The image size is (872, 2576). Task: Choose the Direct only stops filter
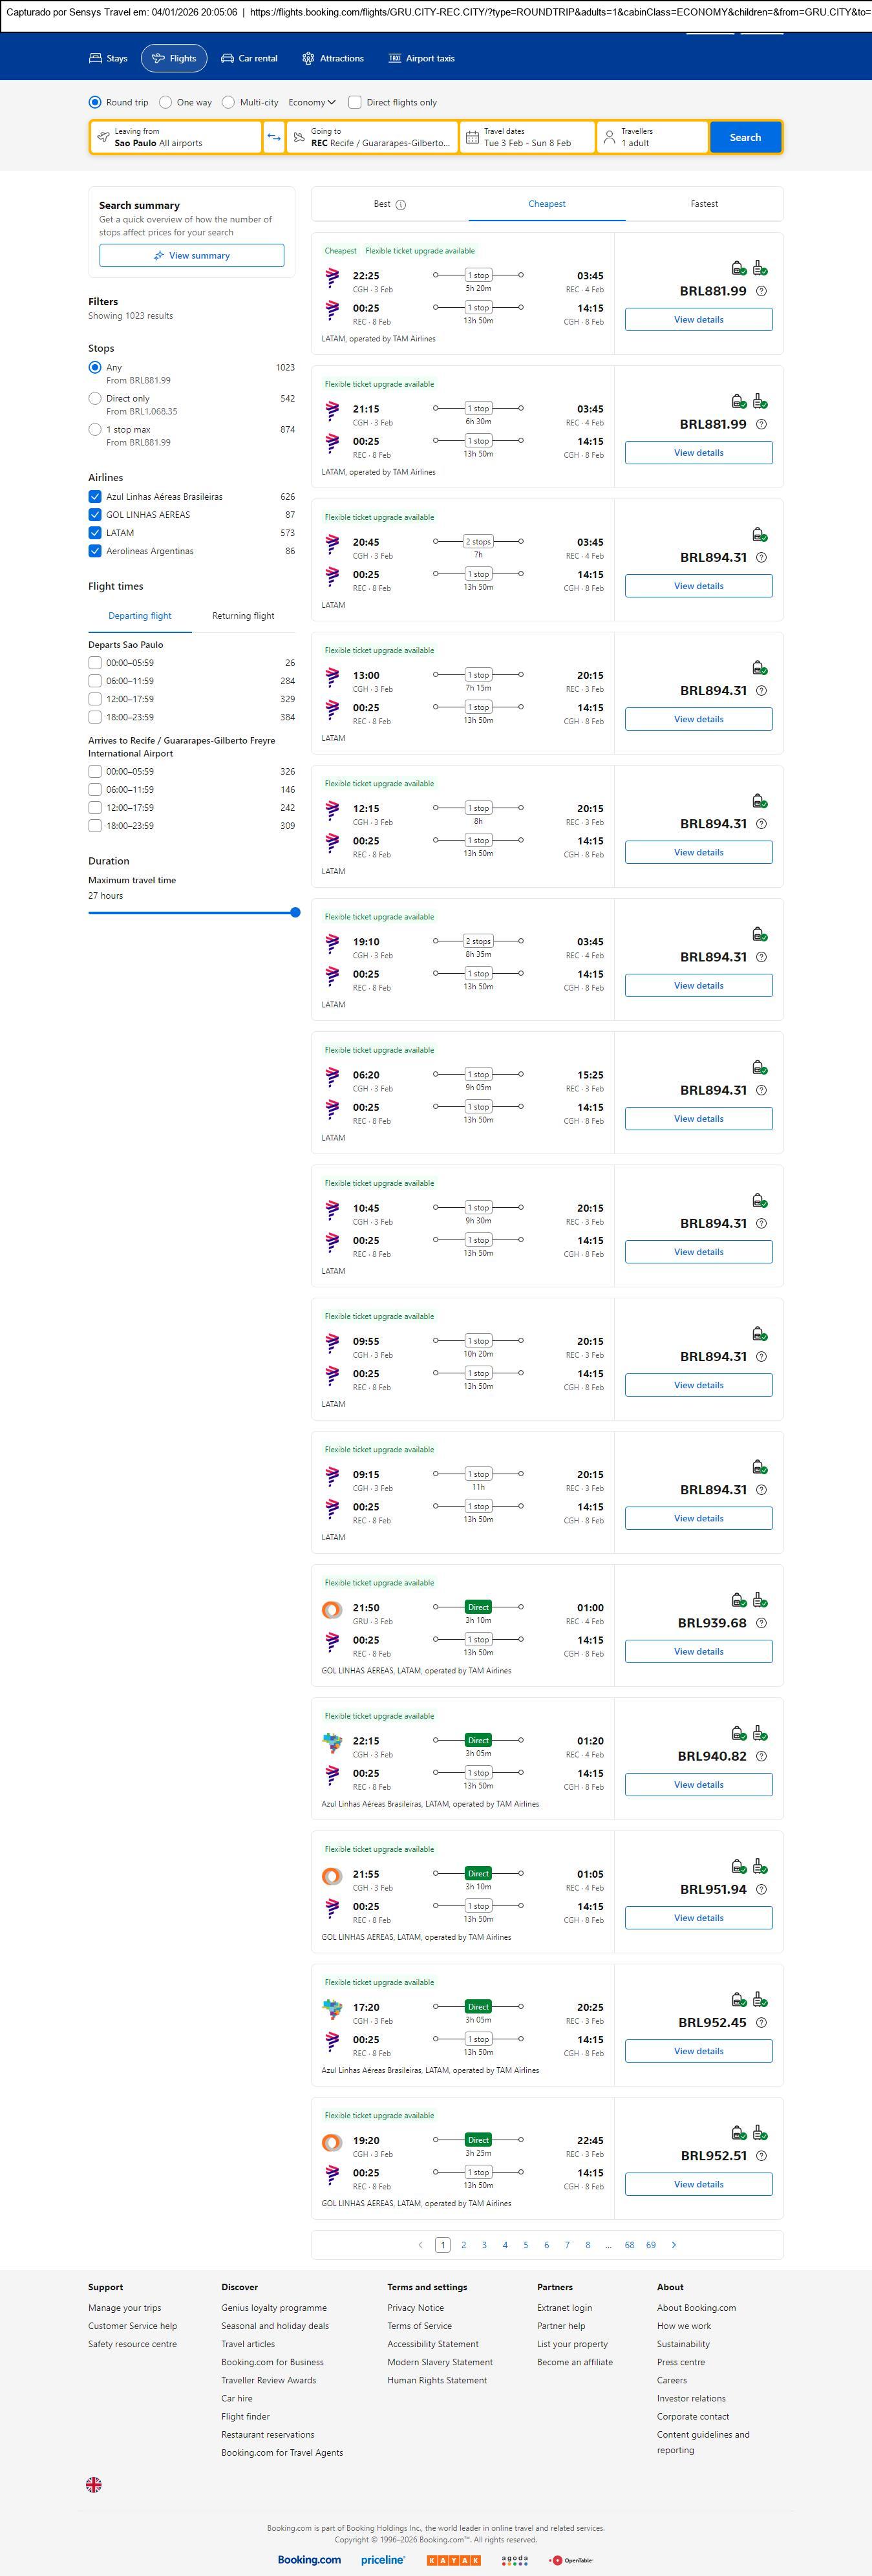(x=95, y=398)
